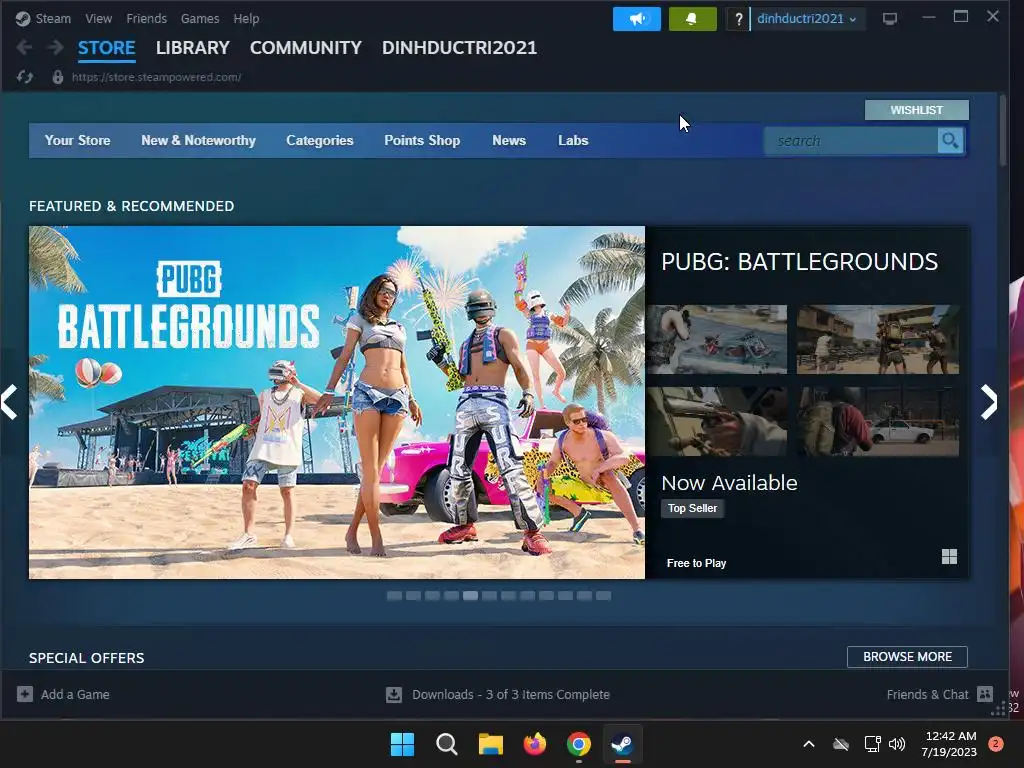Click the question mark help icon
This screenshot has height=768, width=1024.
click(x=738, y=19)
